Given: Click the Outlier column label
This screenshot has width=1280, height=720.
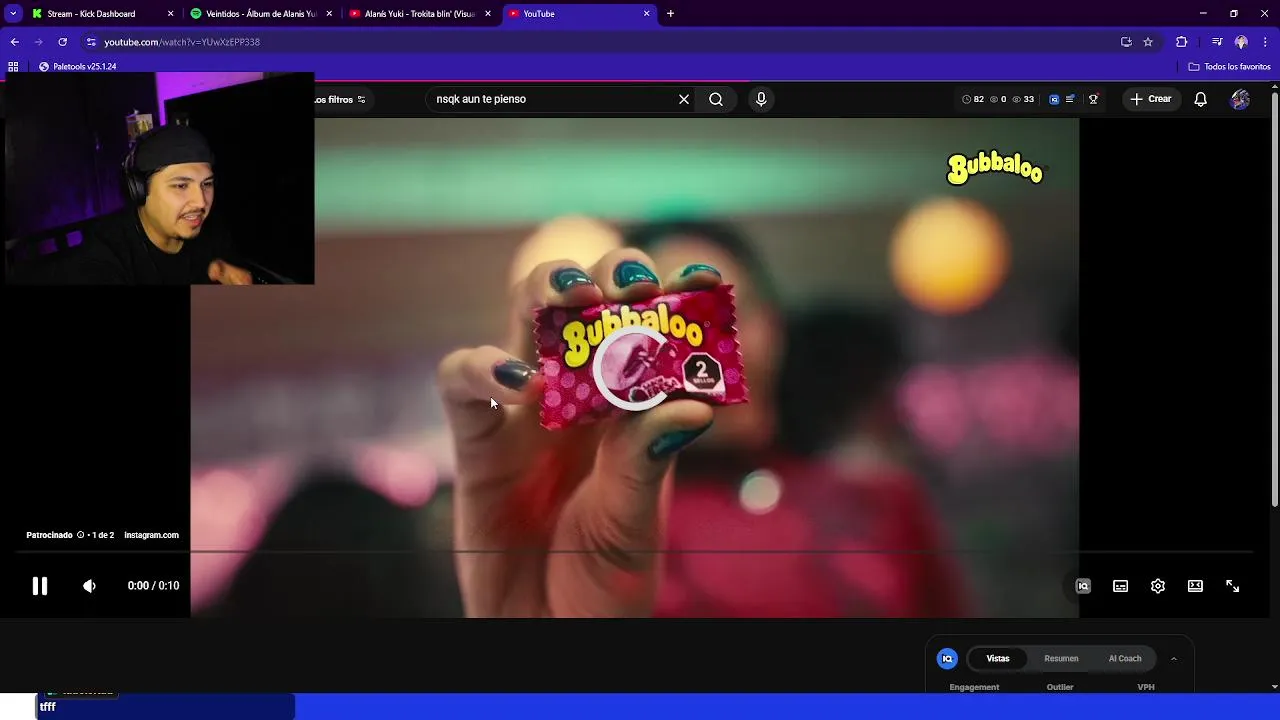Looking at the screenshot, I should point(1060,687).
